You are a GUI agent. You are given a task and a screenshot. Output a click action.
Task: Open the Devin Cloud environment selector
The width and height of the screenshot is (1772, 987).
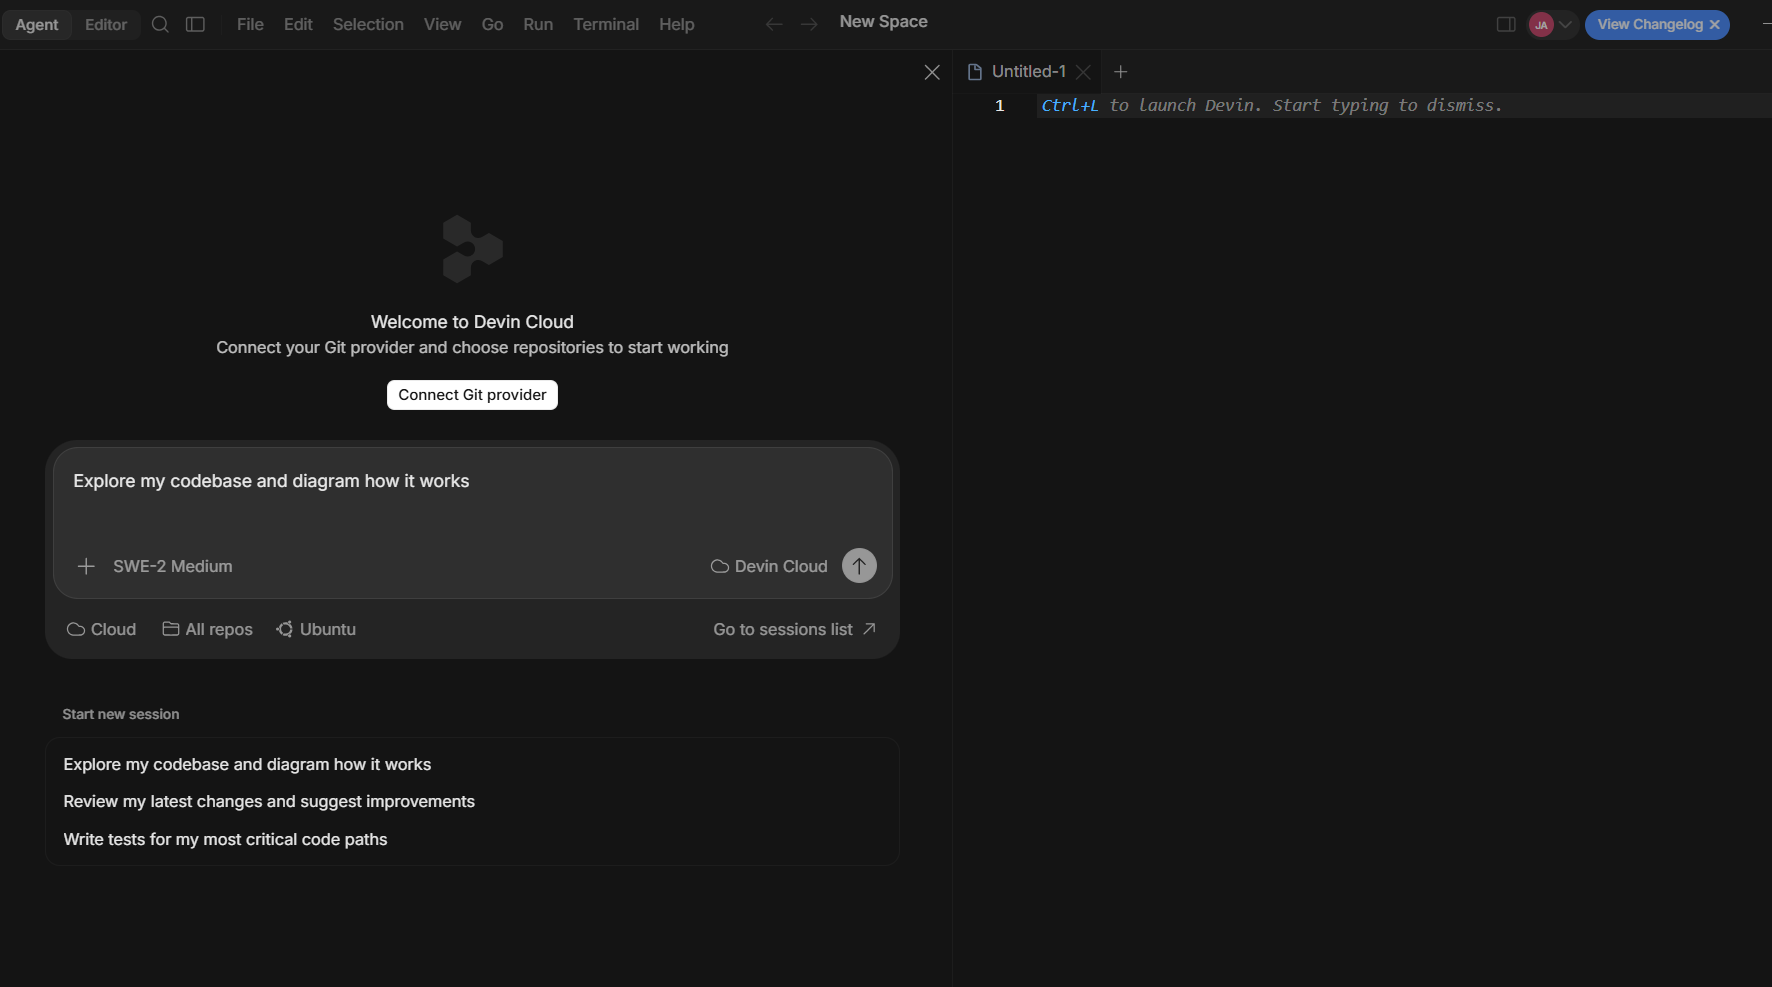click(x=770, y=566)
